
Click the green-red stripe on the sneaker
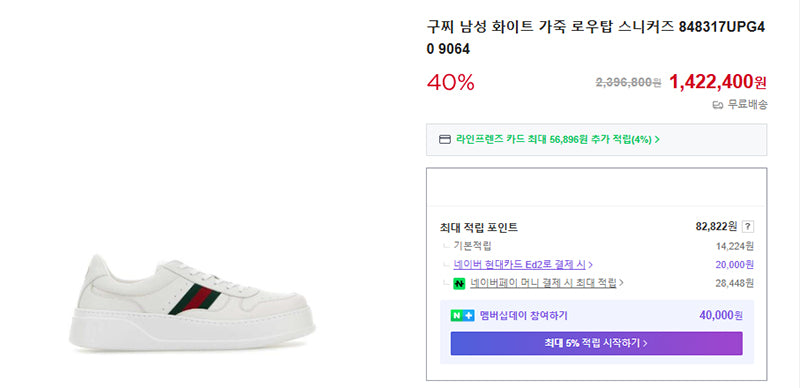click(x=194, y=300)
